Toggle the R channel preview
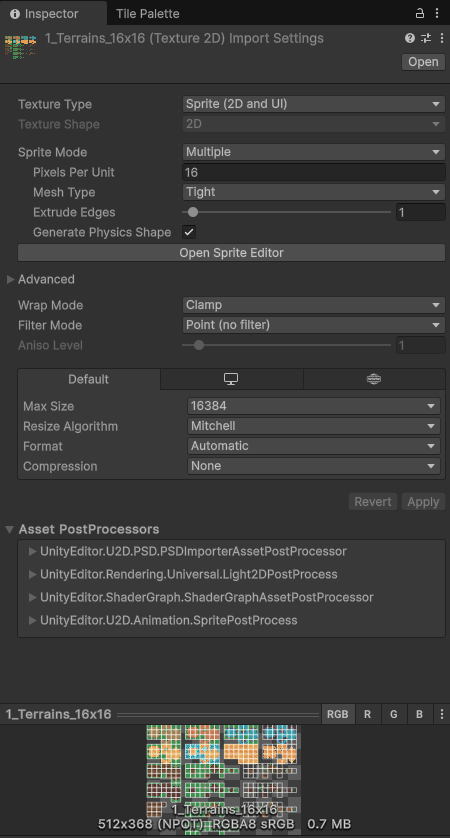This screenshot has width=450, height=838. [x=368, y=714]
